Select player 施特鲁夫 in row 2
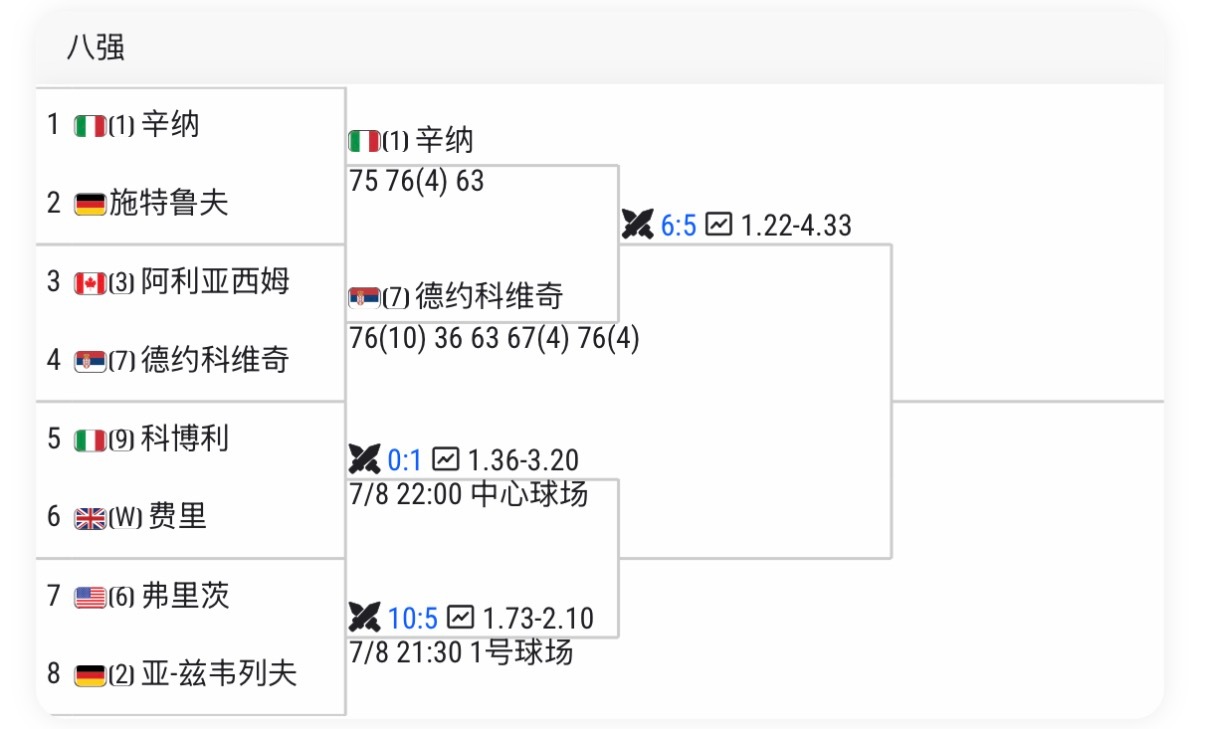 tap(168, 203)
